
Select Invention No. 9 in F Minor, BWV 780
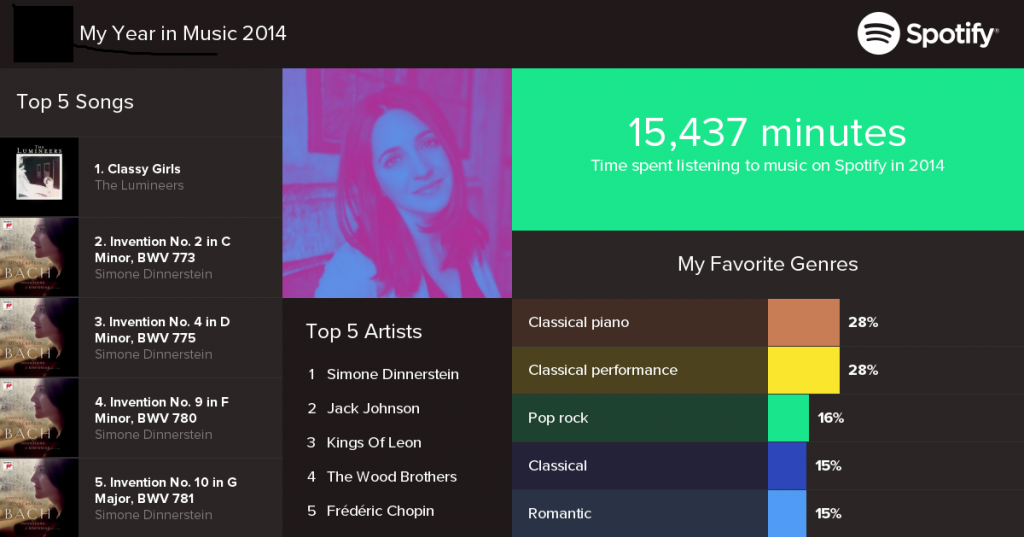161,410
